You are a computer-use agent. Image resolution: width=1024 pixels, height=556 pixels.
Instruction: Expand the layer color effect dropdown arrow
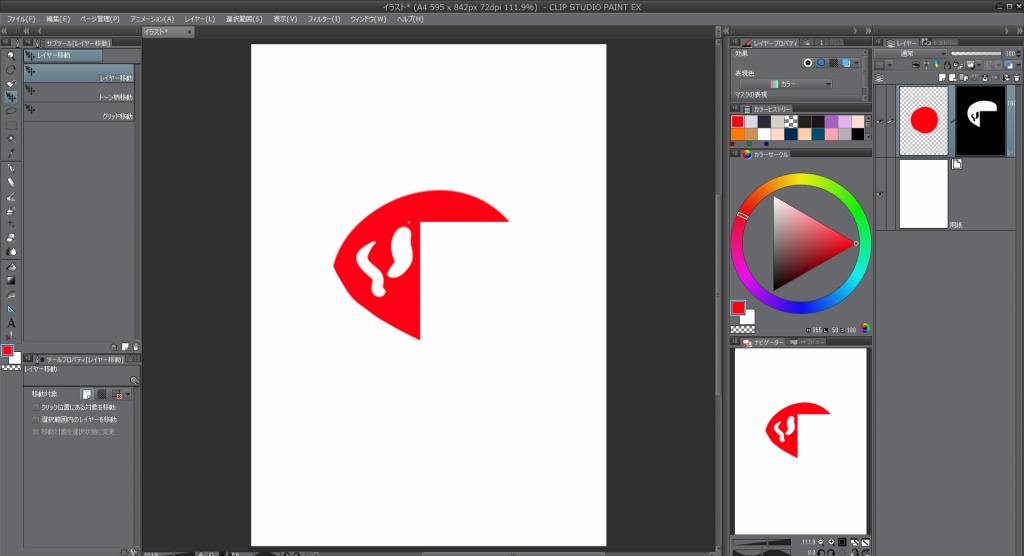tap(858, 62)
